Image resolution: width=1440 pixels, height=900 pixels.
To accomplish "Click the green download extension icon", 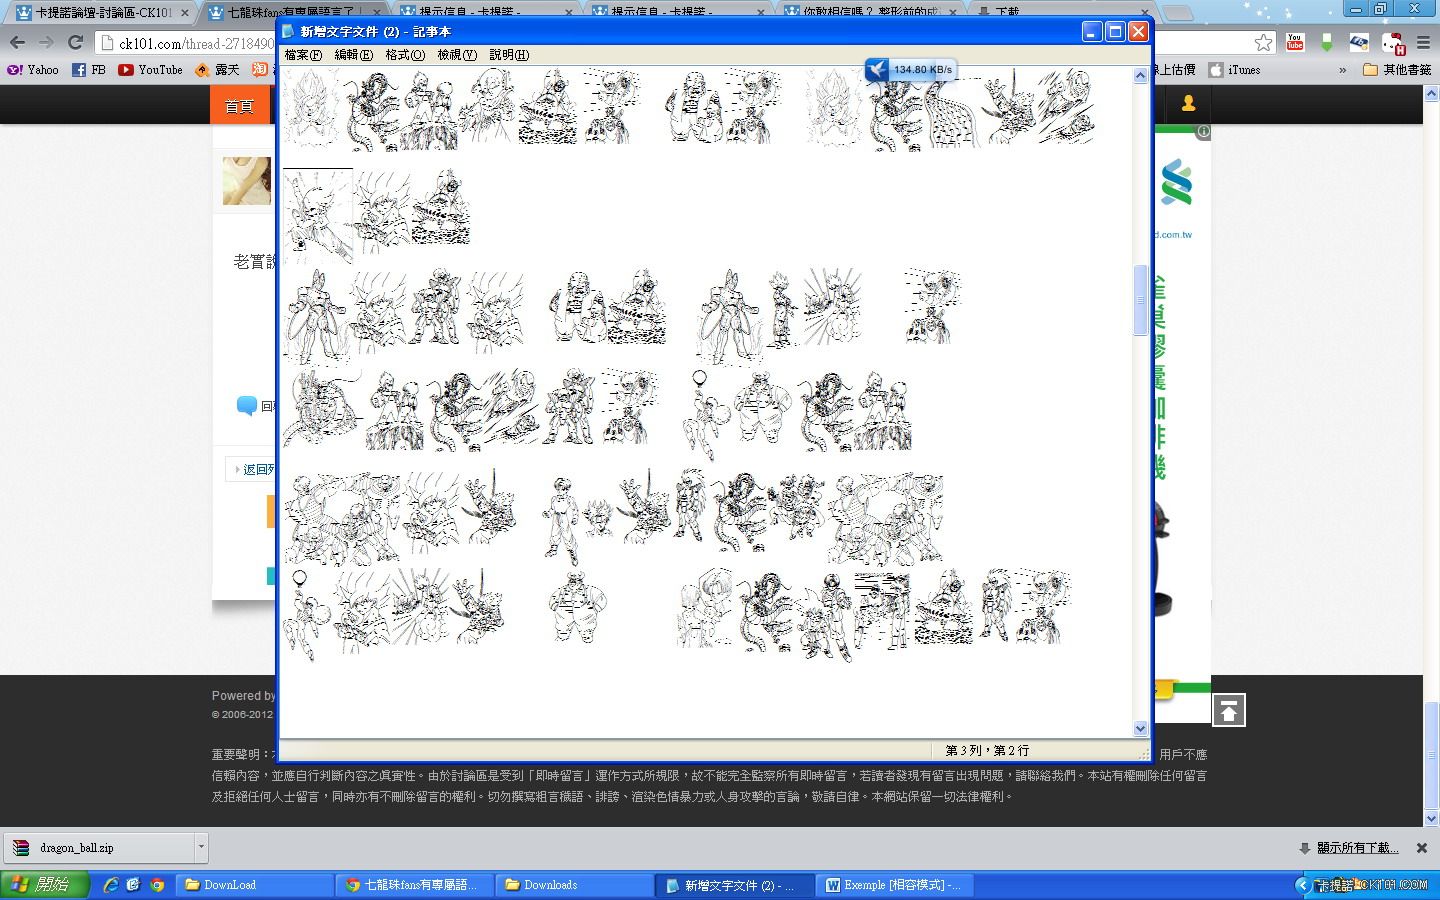I will click(1327, 43).
